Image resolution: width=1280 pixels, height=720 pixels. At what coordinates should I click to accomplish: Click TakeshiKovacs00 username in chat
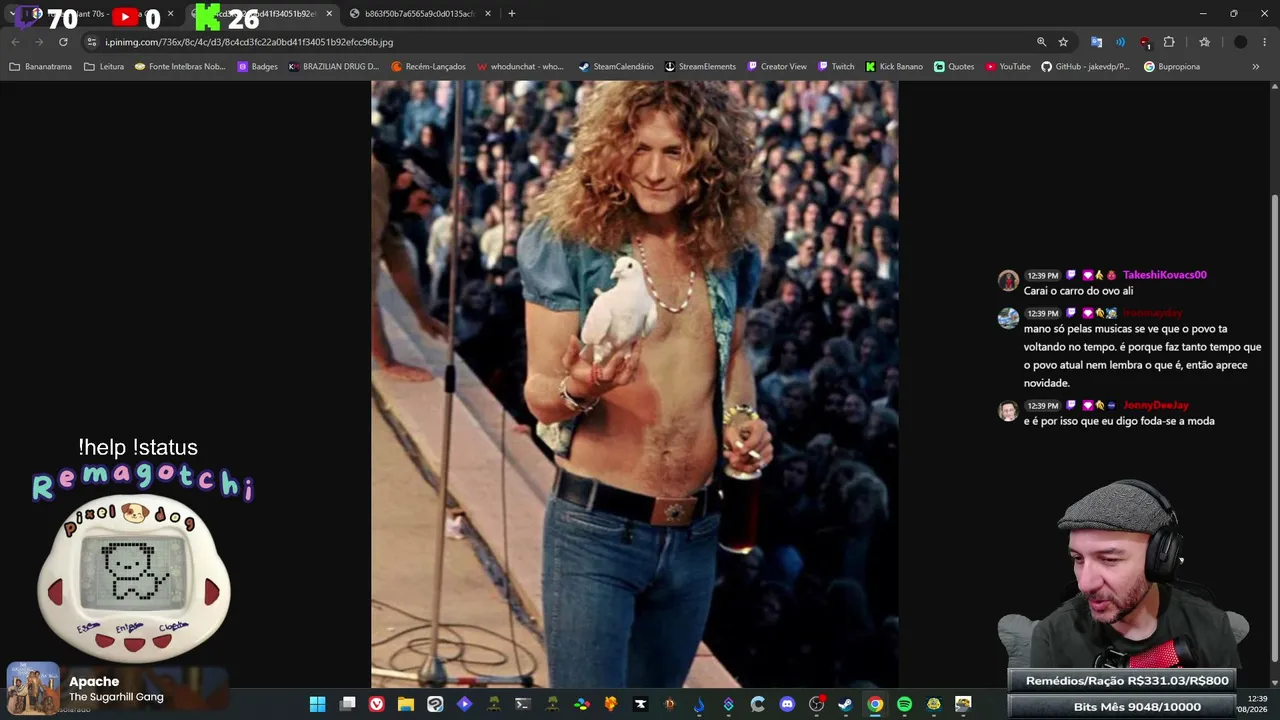click(1164, 275)
